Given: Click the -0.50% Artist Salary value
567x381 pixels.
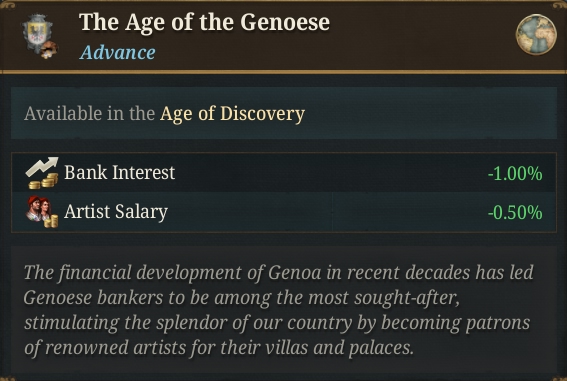Looking at the screenshot, I should click(515, 213).
